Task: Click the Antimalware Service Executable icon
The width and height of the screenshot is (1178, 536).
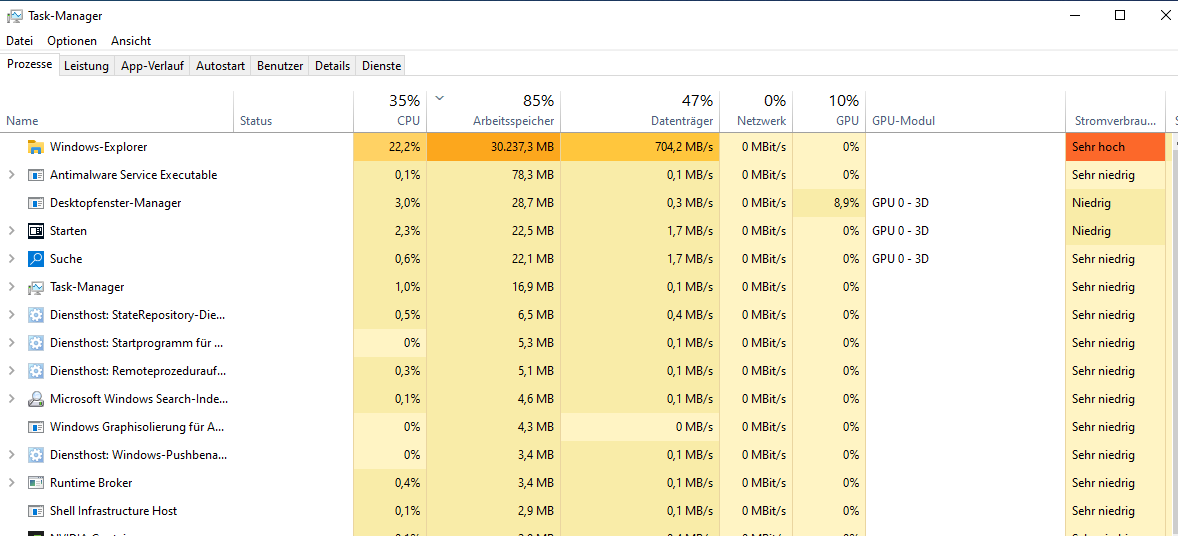Action: click(x=35, y=175)
